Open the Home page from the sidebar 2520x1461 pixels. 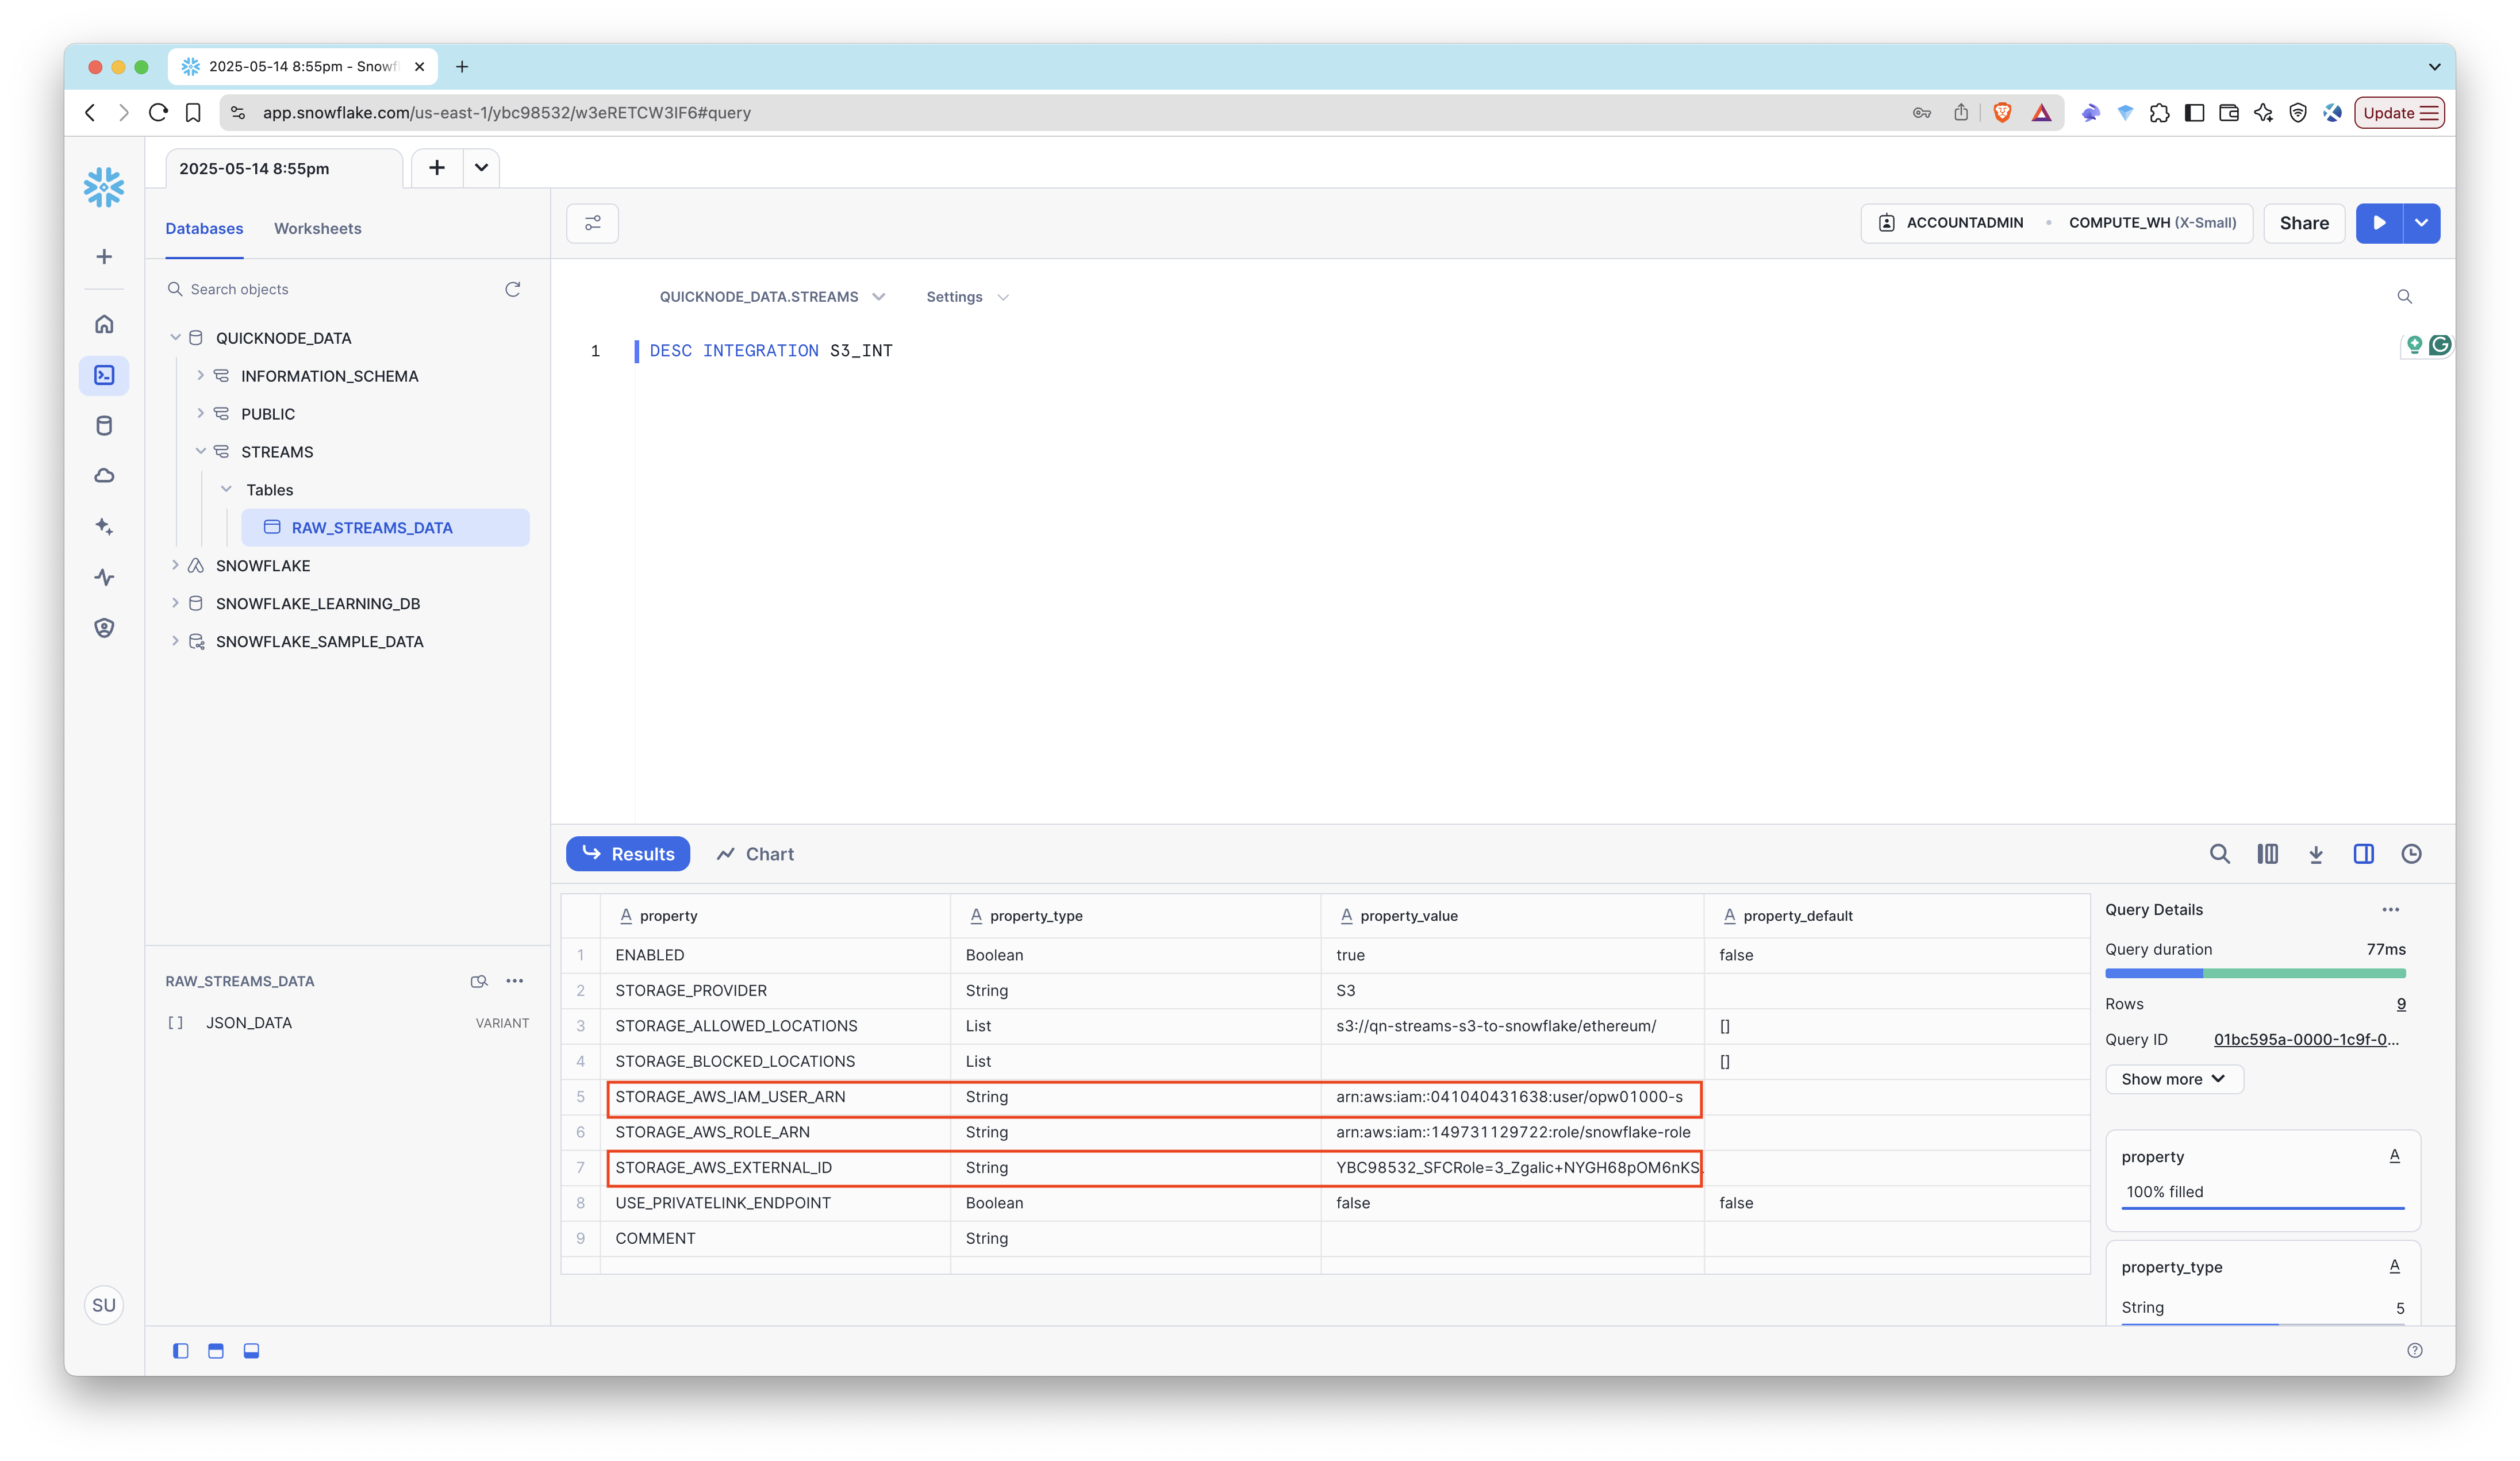104,323
